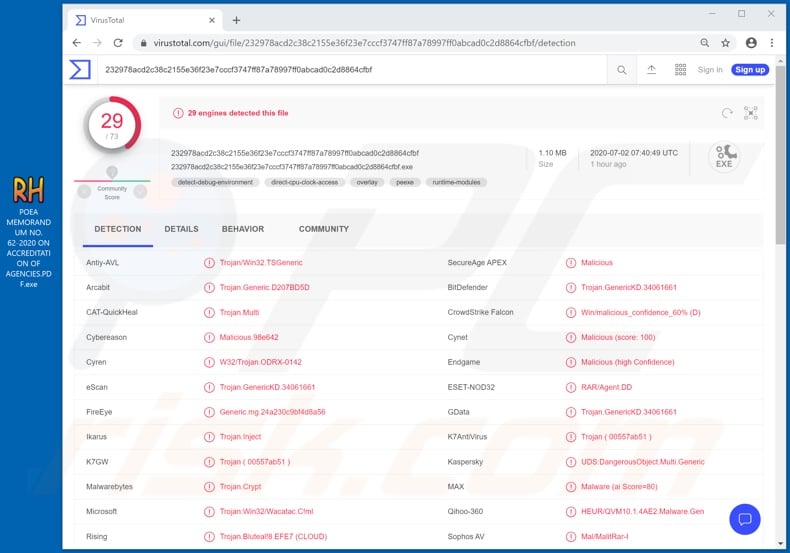This screenshot has width=790, height=553.
Task: Click the '29 engines detected this file' warning icon
Action: [178, 113]
